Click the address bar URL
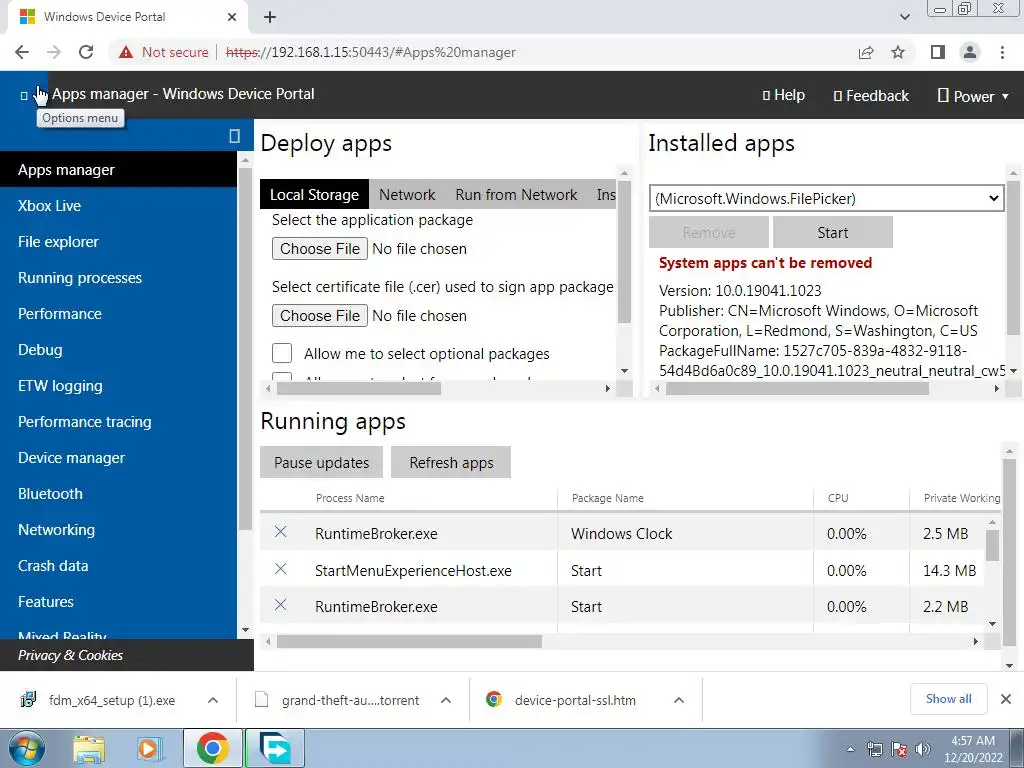This screenshot has width=1024, height=768. pyautogui.click(x=370, y=52)
